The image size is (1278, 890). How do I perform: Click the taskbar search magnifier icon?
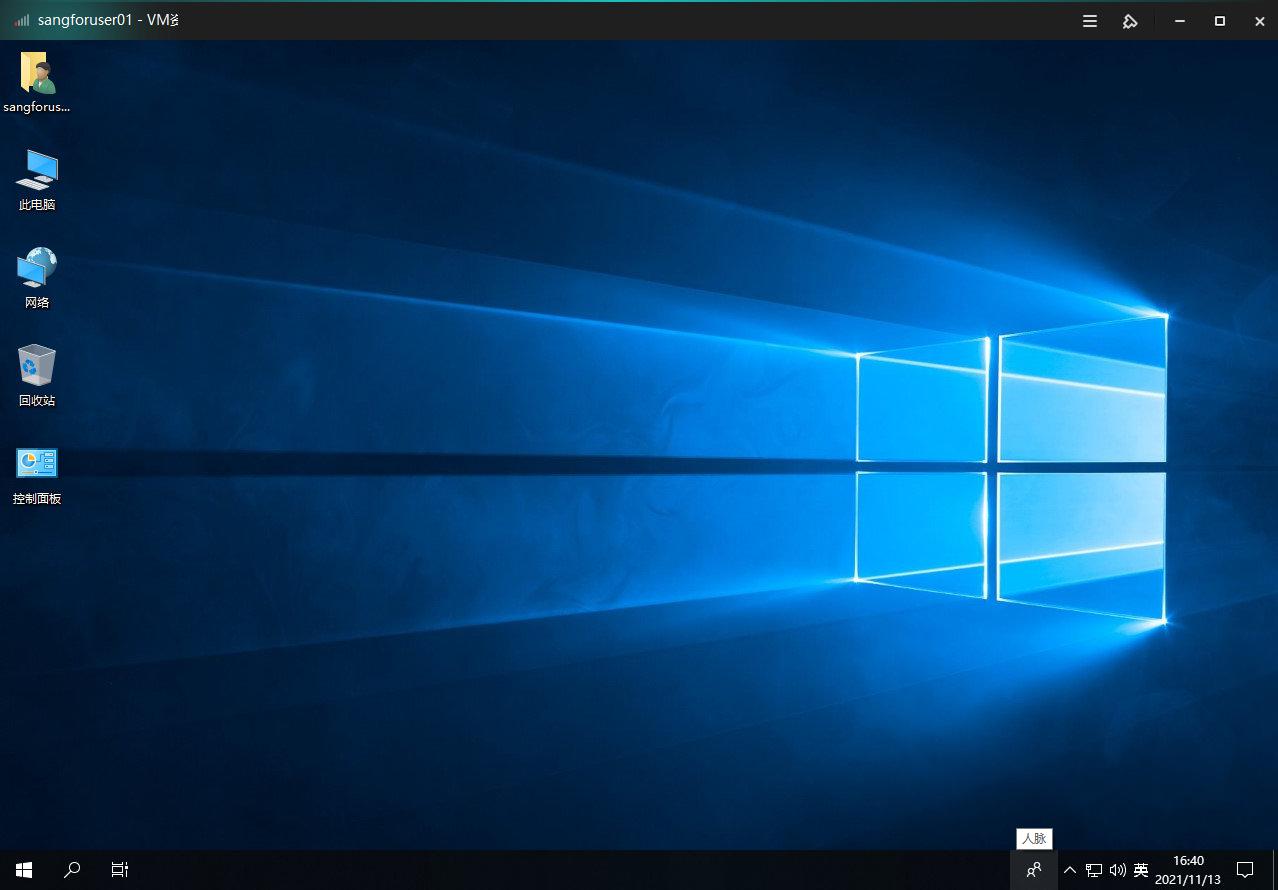(x=72, y=870)
